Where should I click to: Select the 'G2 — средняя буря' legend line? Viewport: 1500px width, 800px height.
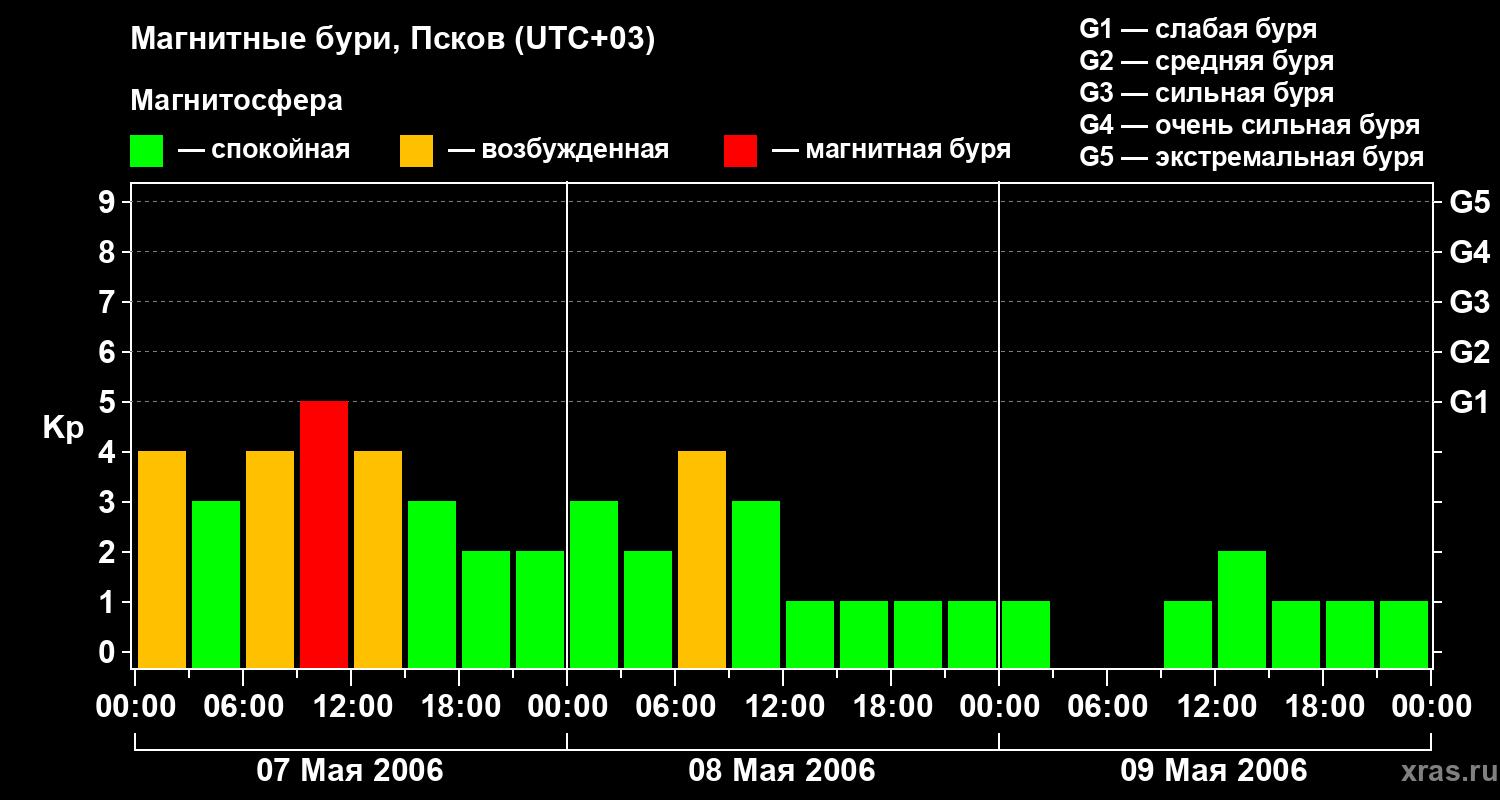1206,60
